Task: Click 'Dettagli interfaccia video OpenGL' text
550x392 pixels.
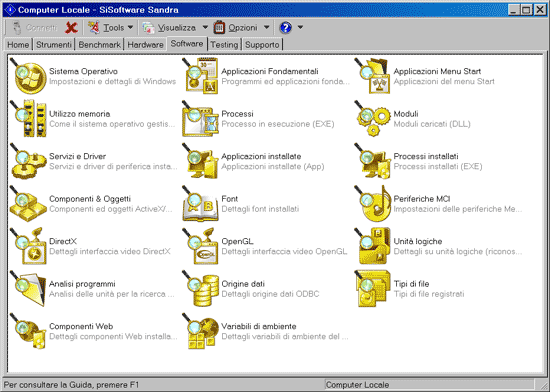Action: tap(284, 251)
